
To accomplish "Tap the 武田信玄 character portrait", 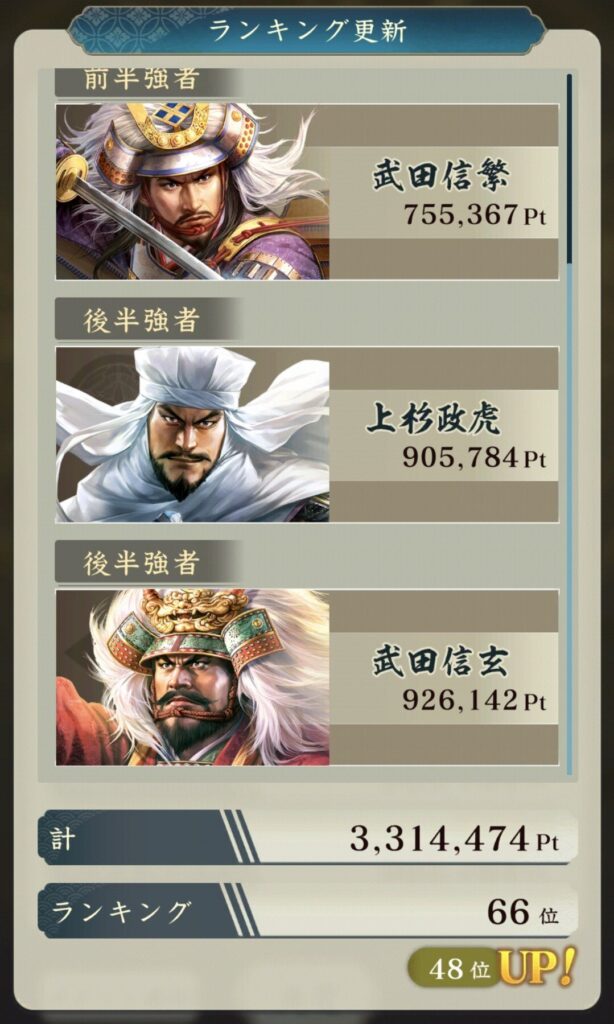I will [x=193, y=677].
